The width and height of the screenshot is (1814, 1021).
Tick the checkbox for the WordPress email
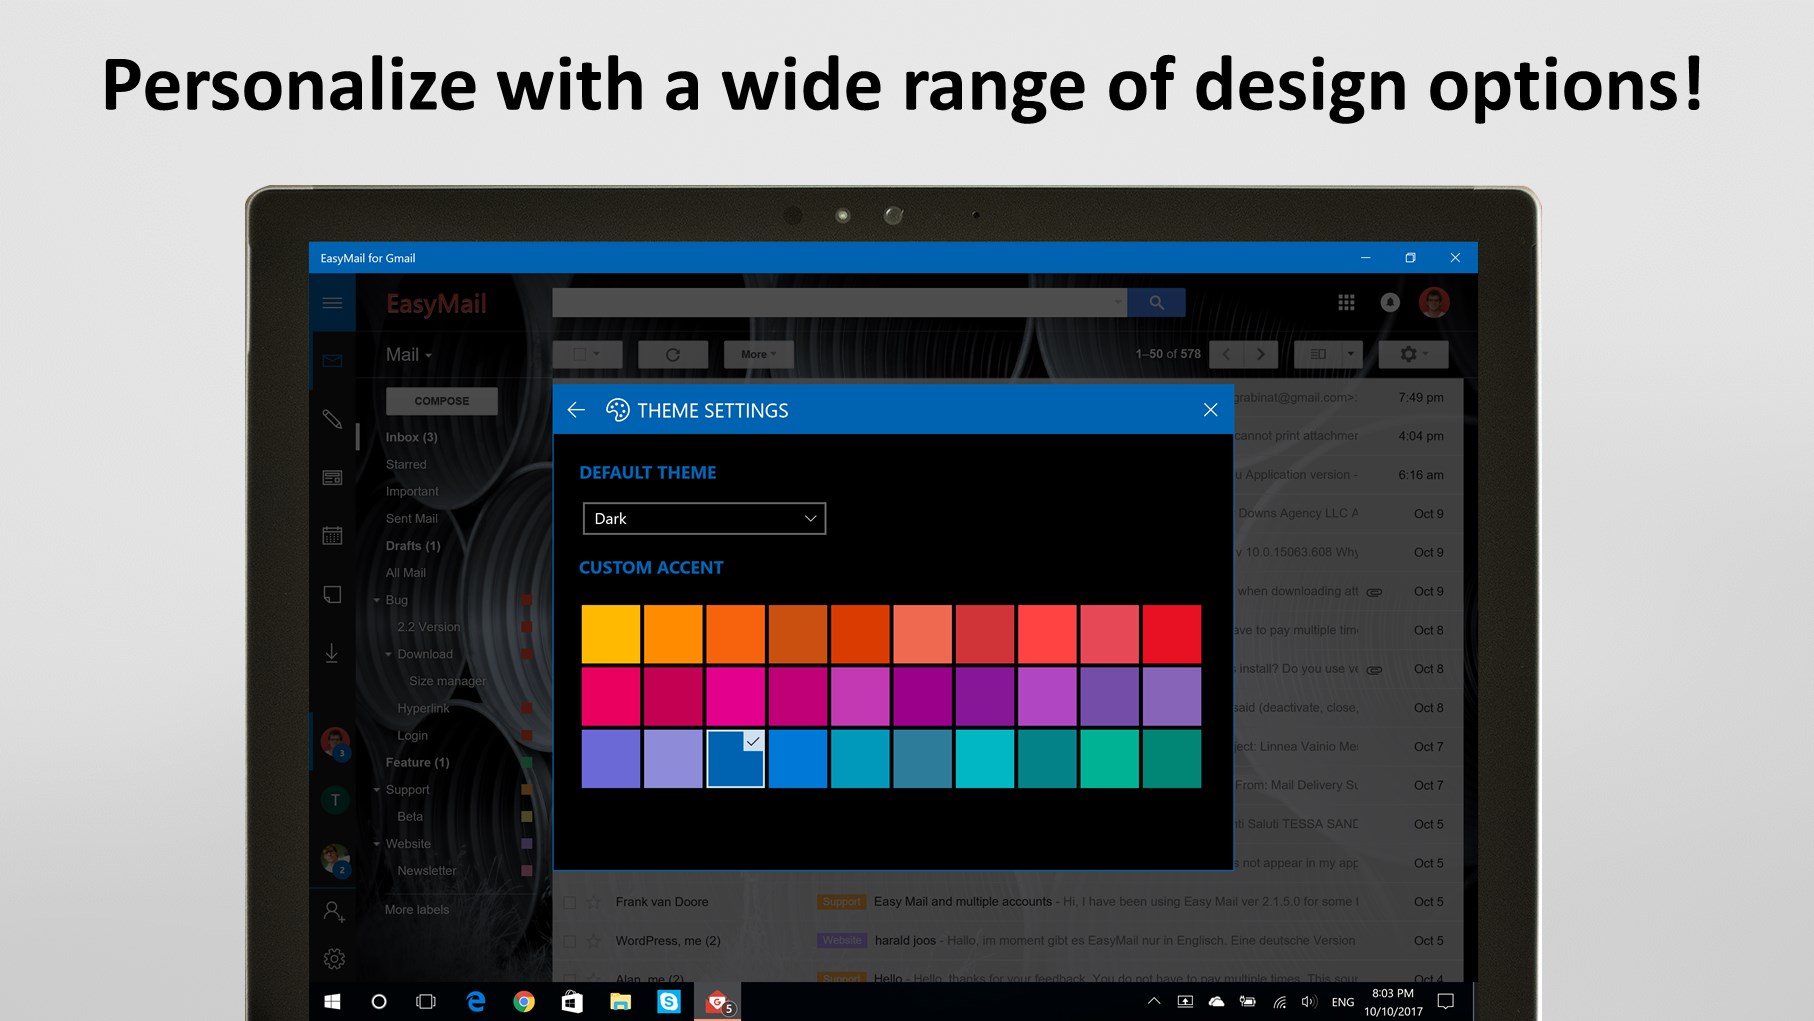(570, 941)
